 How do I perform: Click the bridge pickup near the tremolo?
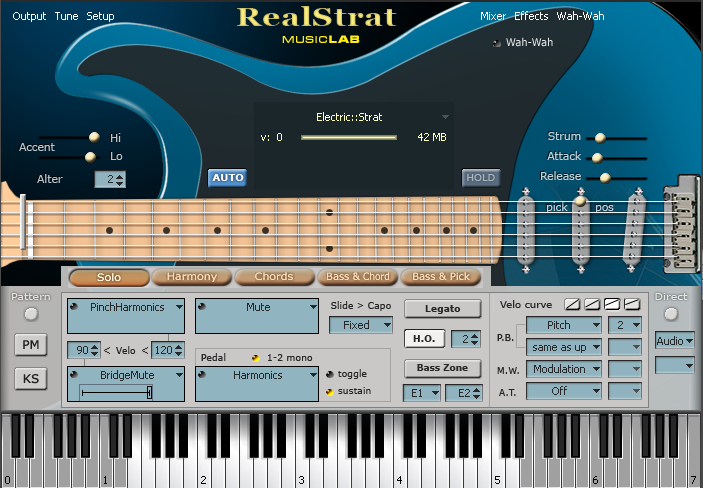tap(635, 230)
